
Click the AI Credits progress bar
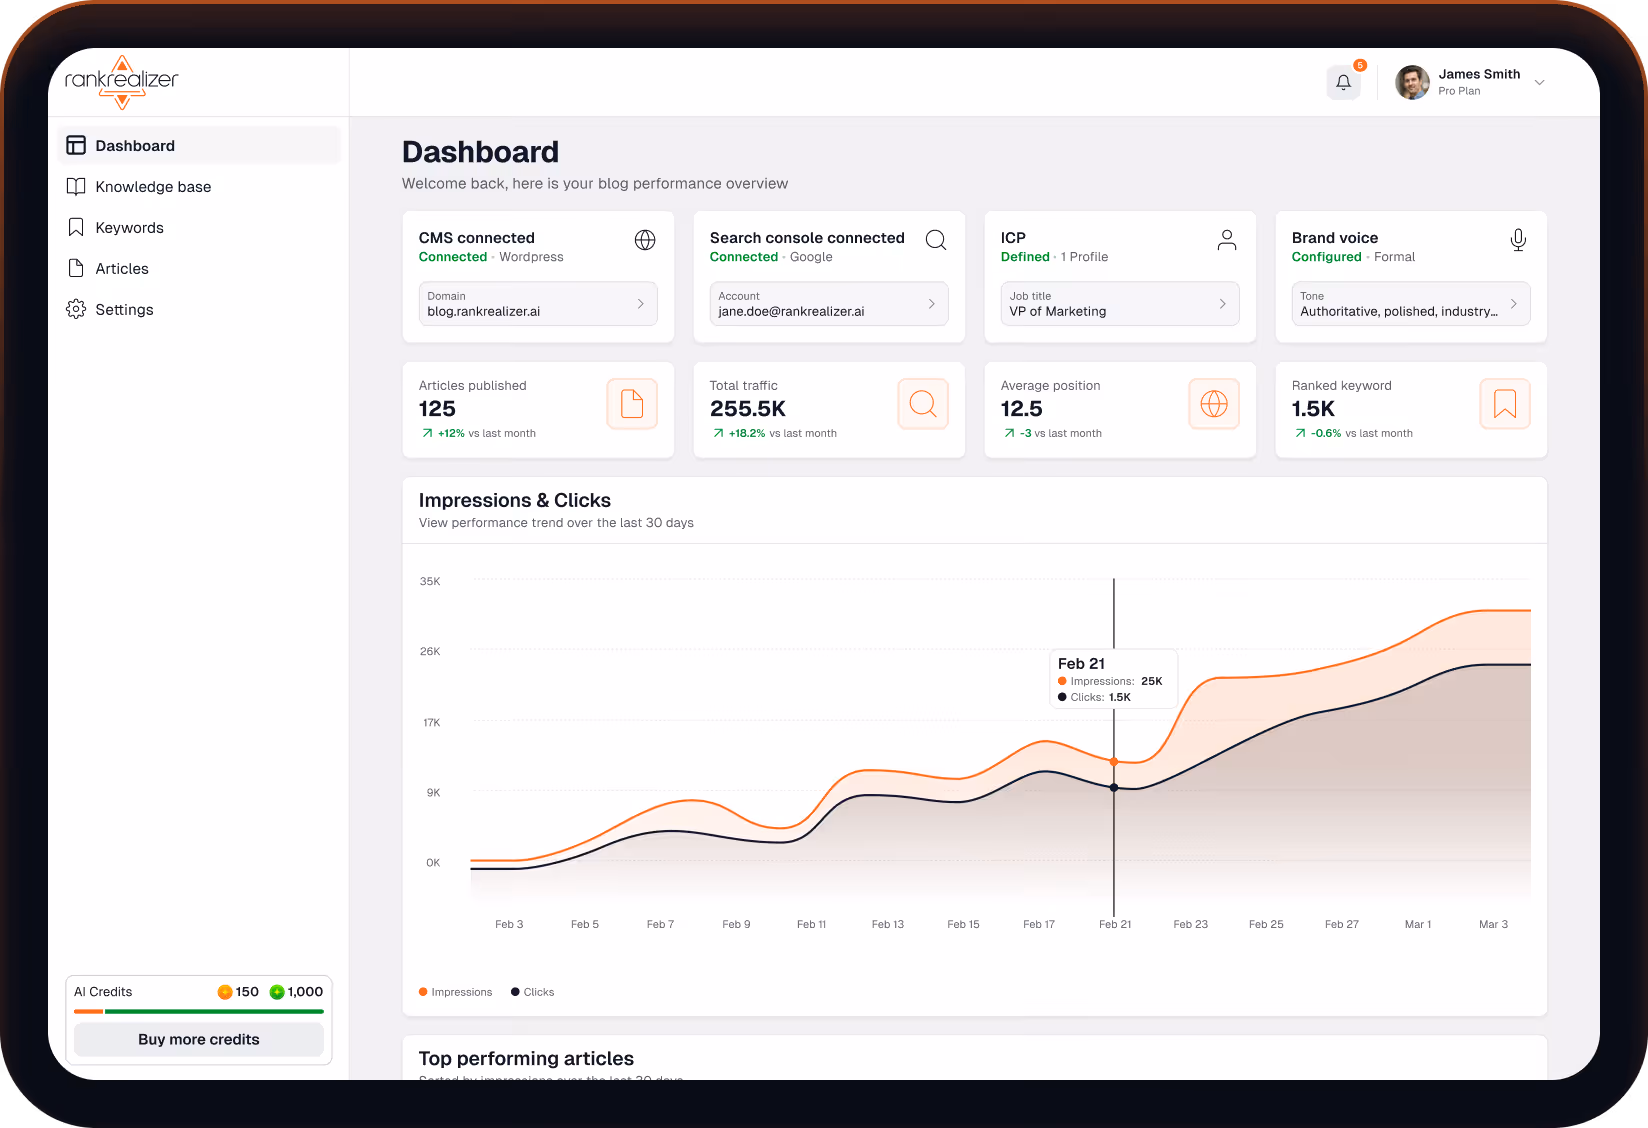(x=198, y=1012)
